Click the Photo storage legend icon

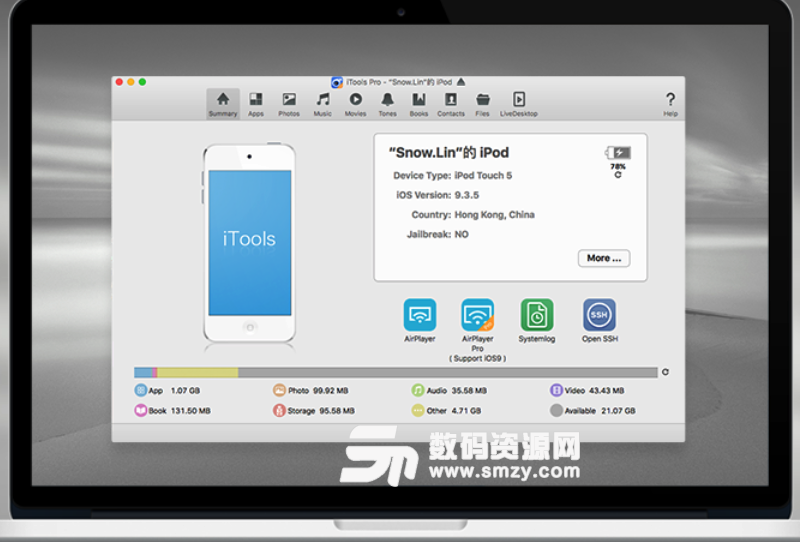[279, 390]
